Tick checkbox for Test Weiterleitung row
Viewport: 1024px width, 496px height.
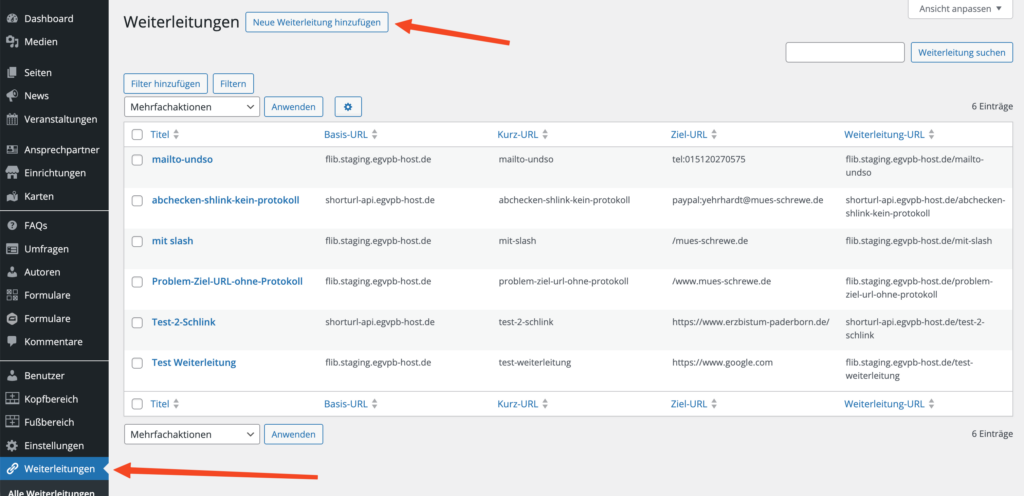138,362
